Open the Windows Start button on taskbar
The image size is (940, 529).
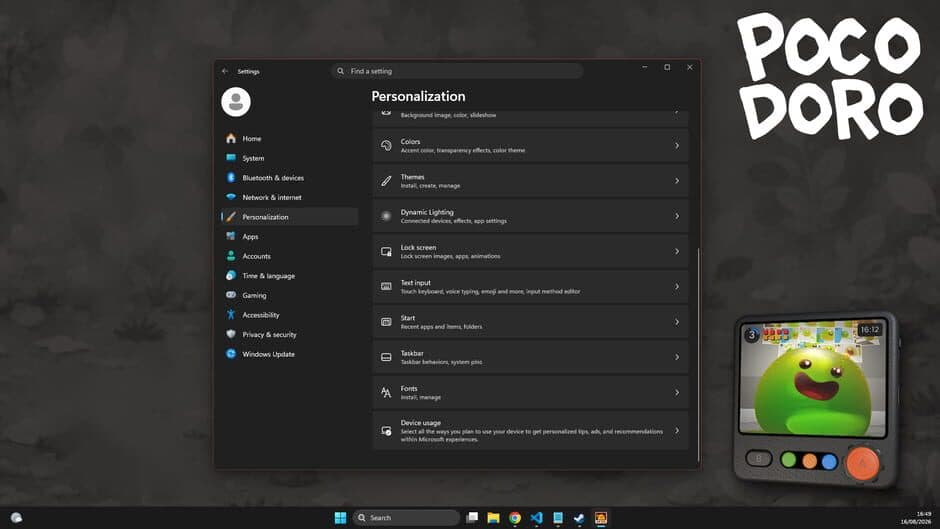(340, 518)
